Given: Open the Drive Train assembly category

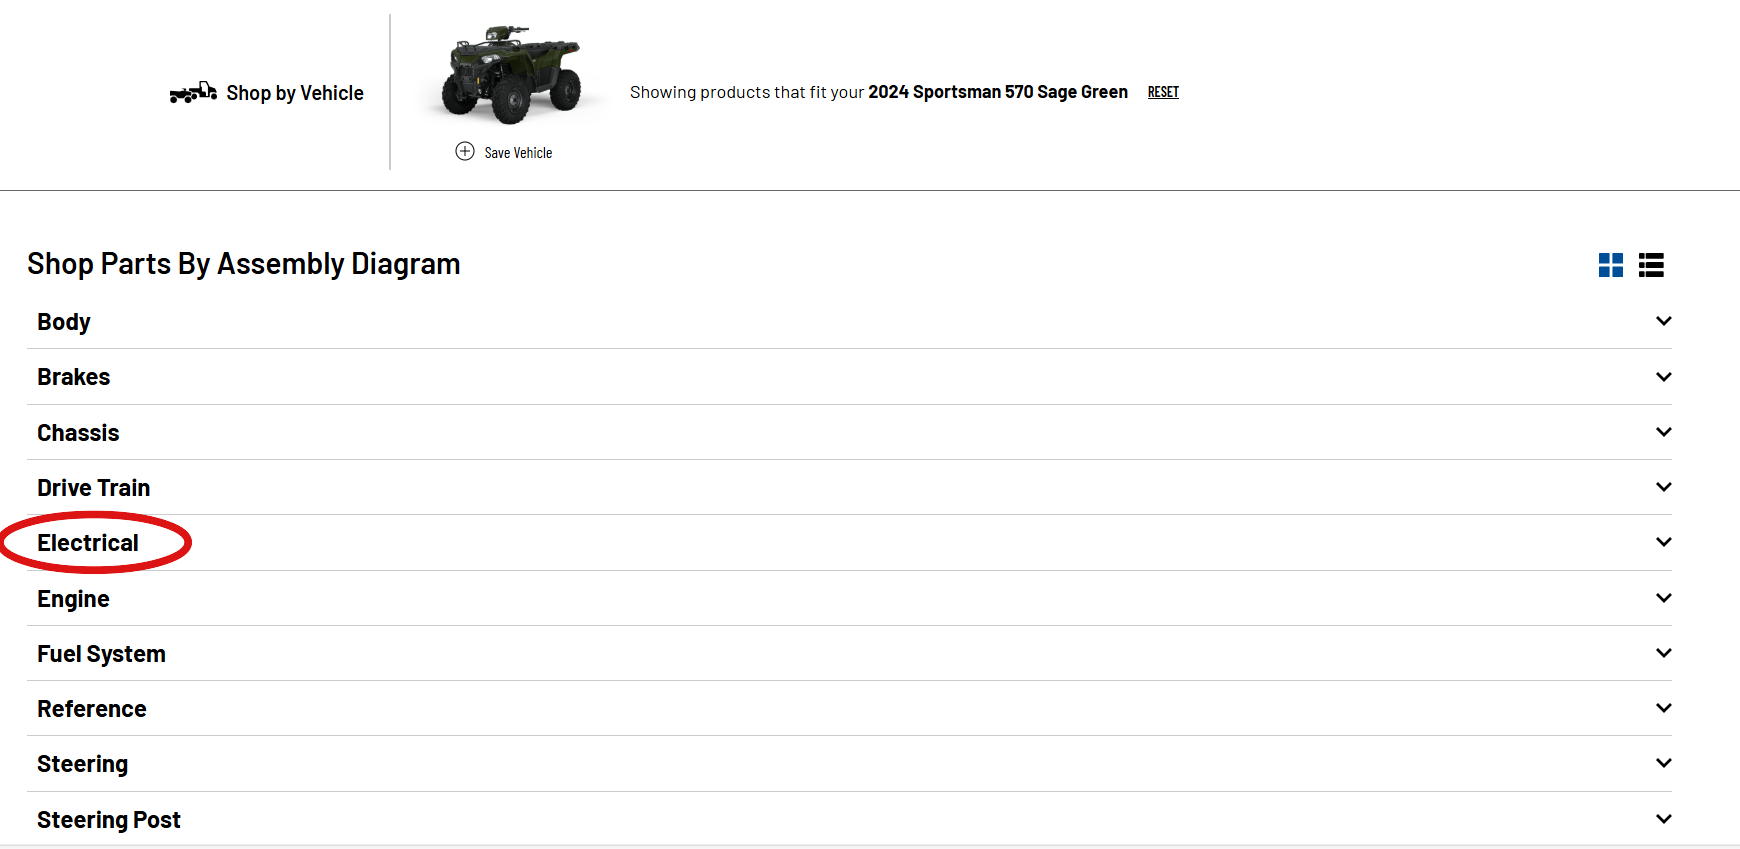Looking at the screenshot, I should pyautogui.click(x=849, y=488).
